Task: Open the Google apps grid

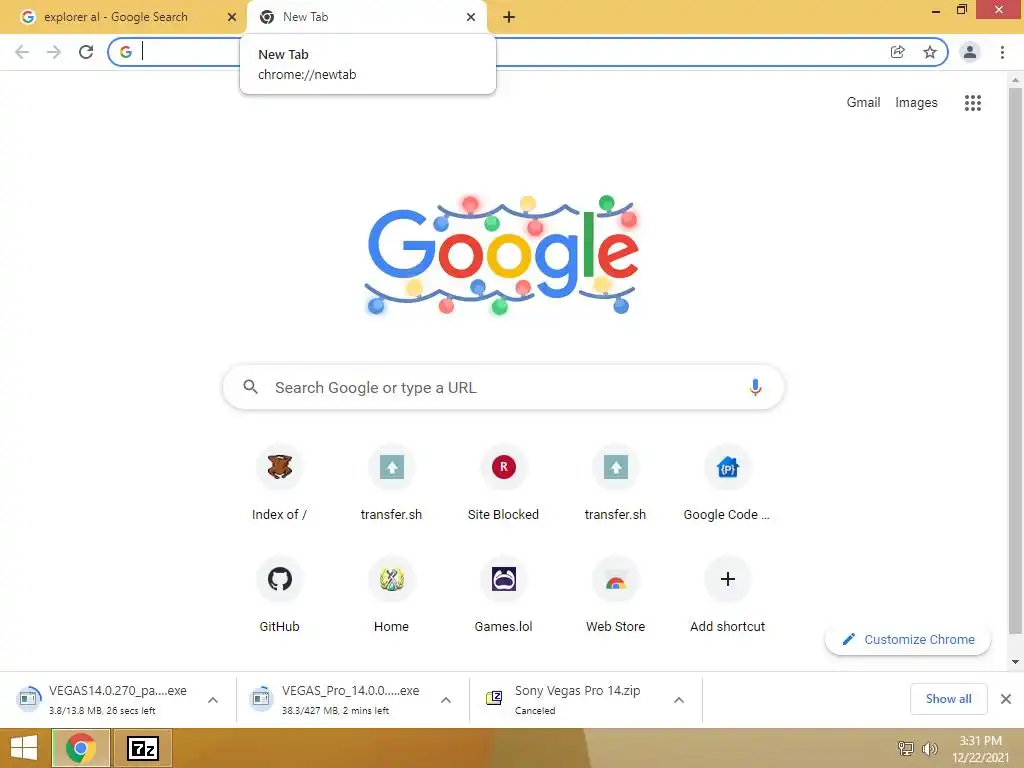Action: tap(973, 103)
